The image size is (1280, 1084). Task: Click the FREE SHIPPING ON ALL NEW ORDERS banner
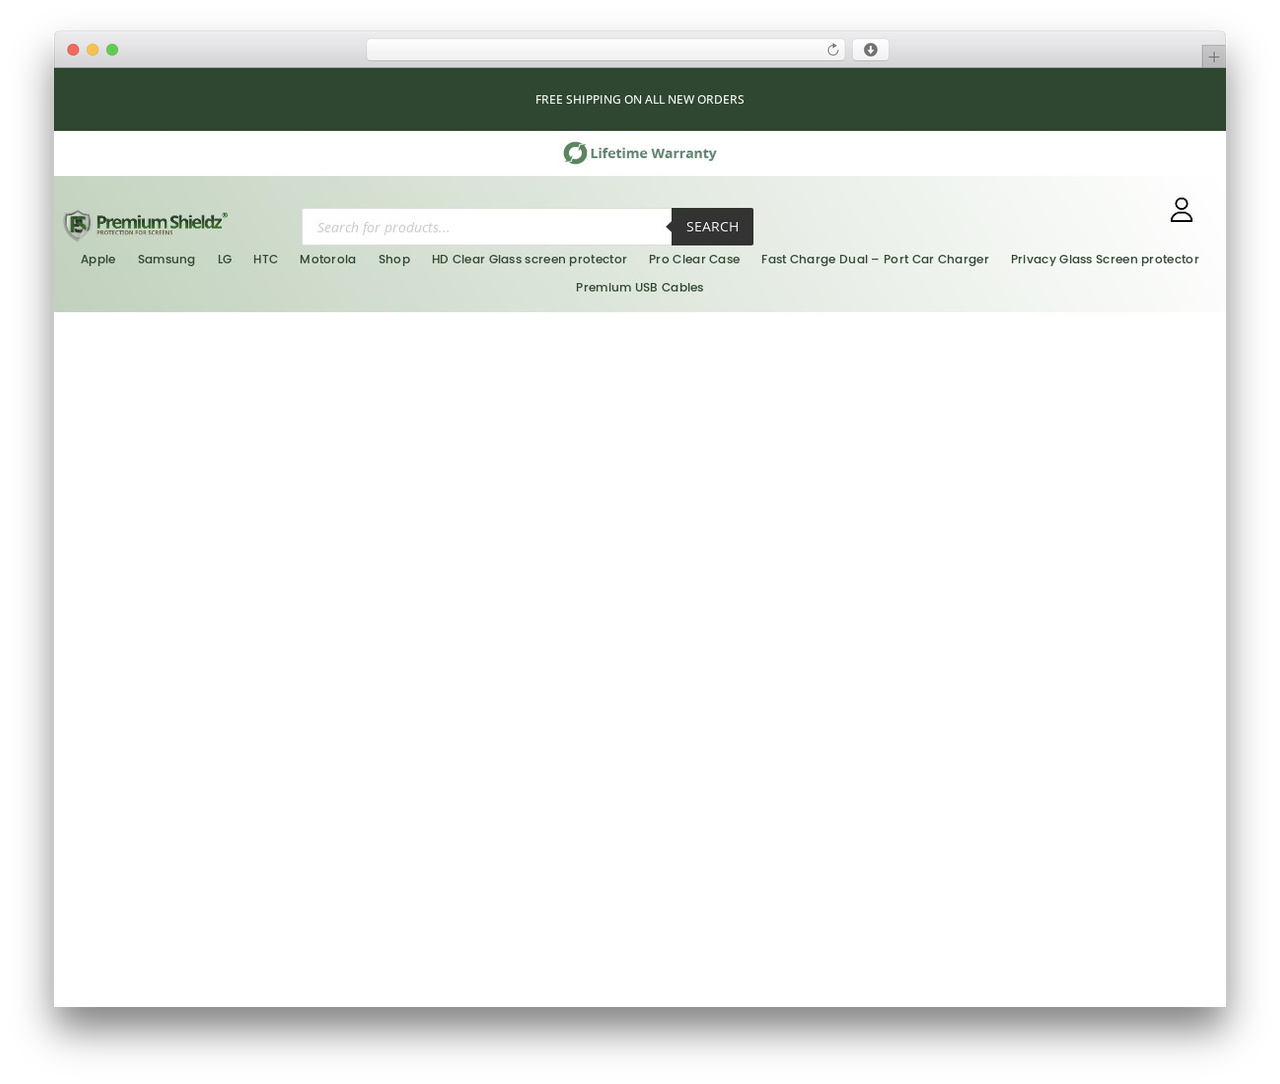tap(640, 99)
